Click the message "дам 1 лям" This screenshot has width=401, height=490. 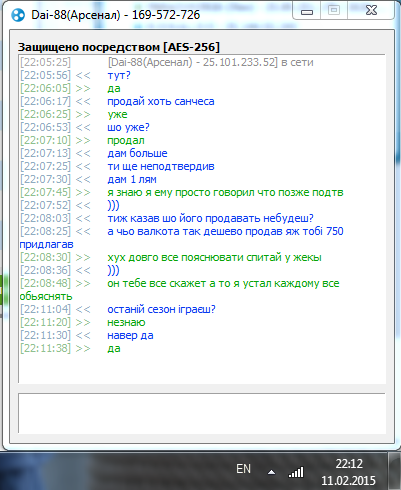pyautogui.click(x=132, y=179)
